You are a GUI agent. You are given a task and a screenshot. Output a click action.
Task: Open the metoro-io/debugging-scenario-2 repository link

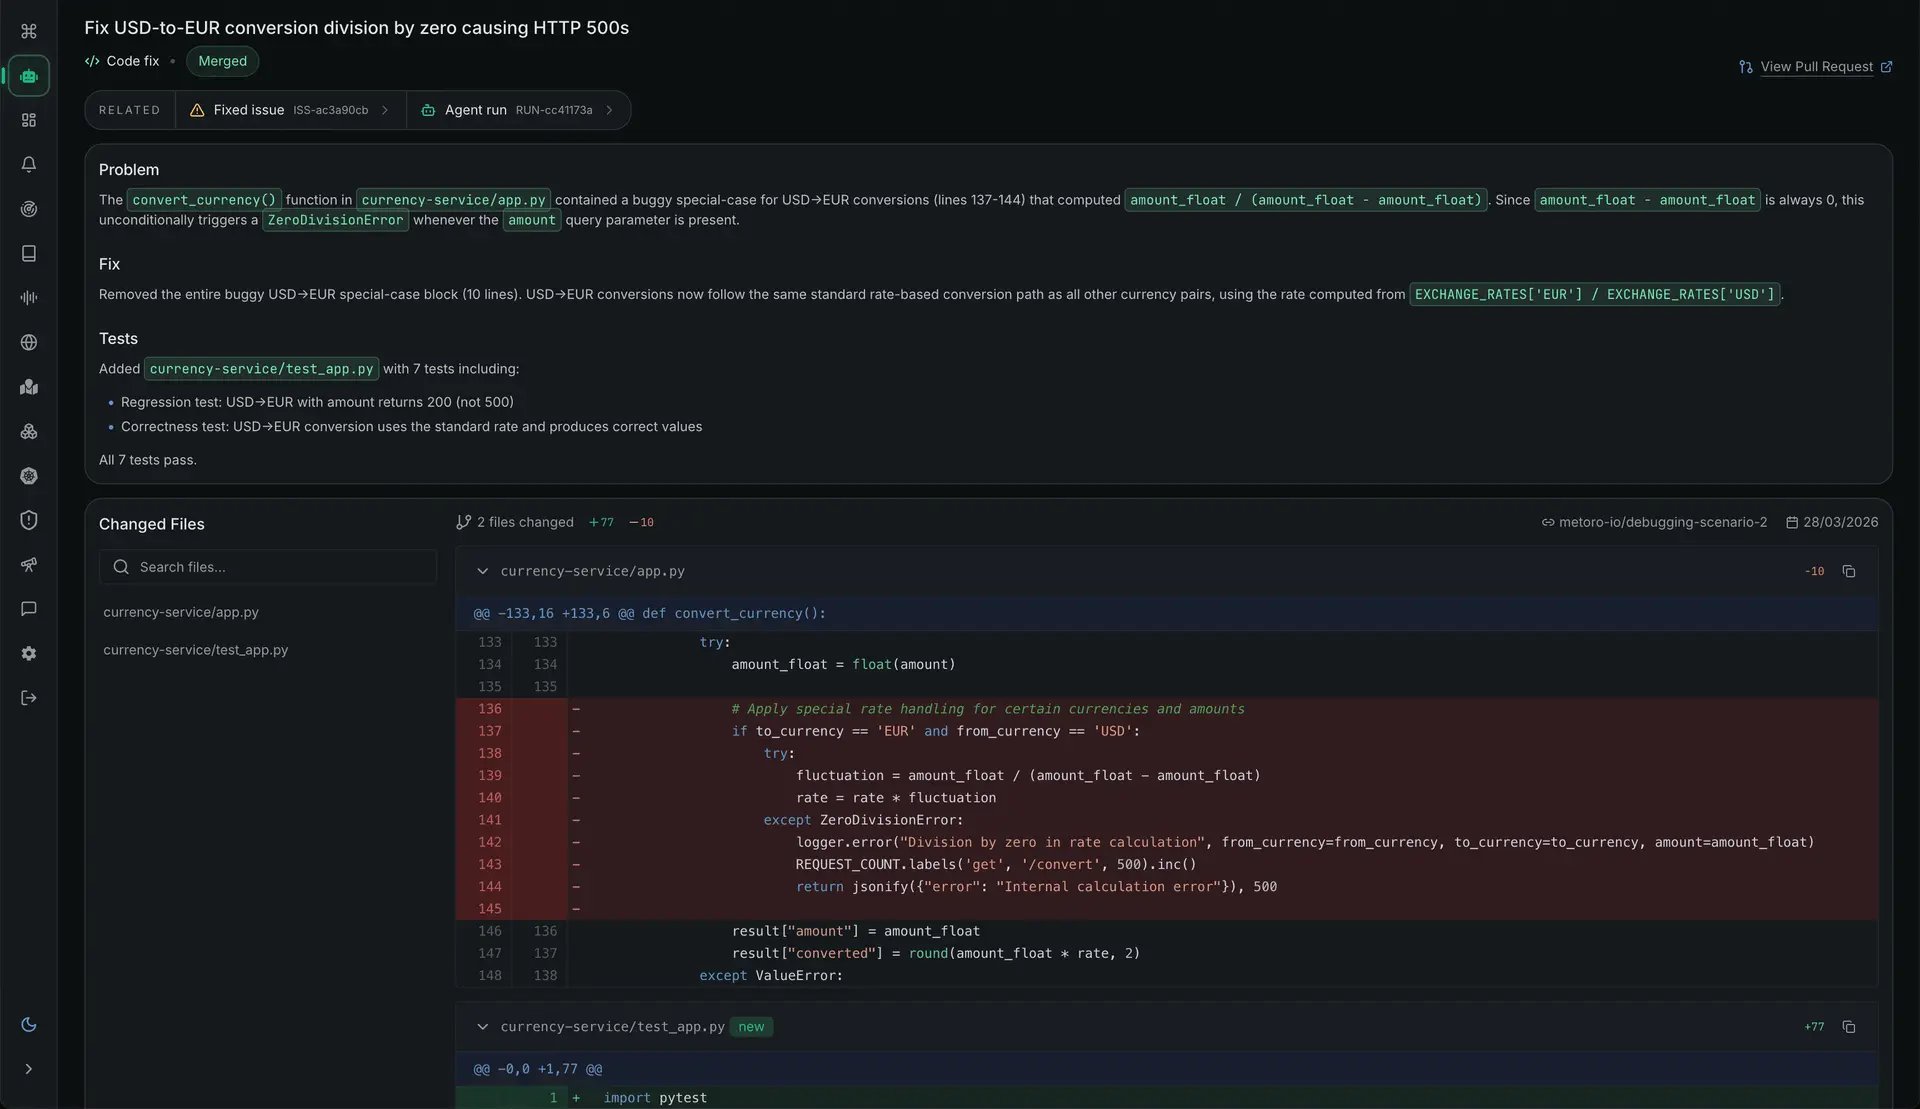click(1653, 521)
